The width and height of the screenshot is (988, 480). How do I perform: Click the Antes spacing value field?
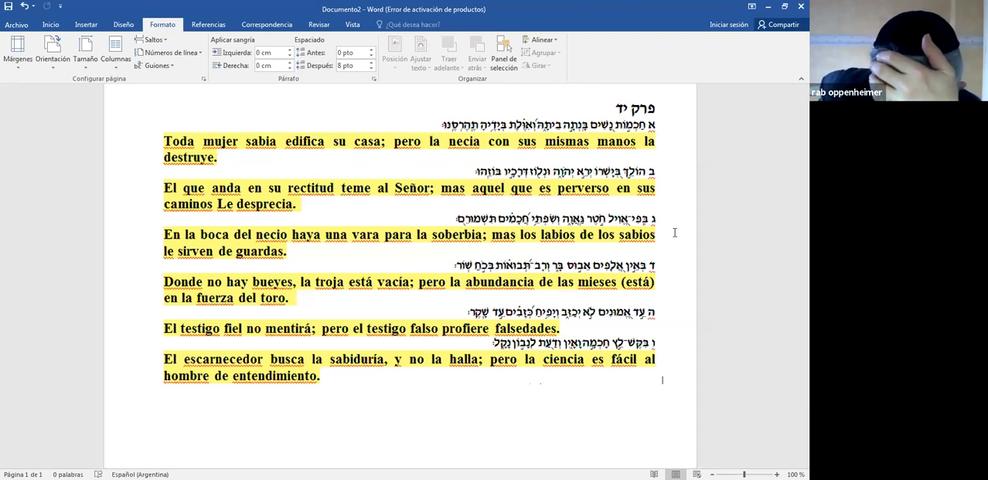coord(352,53)
